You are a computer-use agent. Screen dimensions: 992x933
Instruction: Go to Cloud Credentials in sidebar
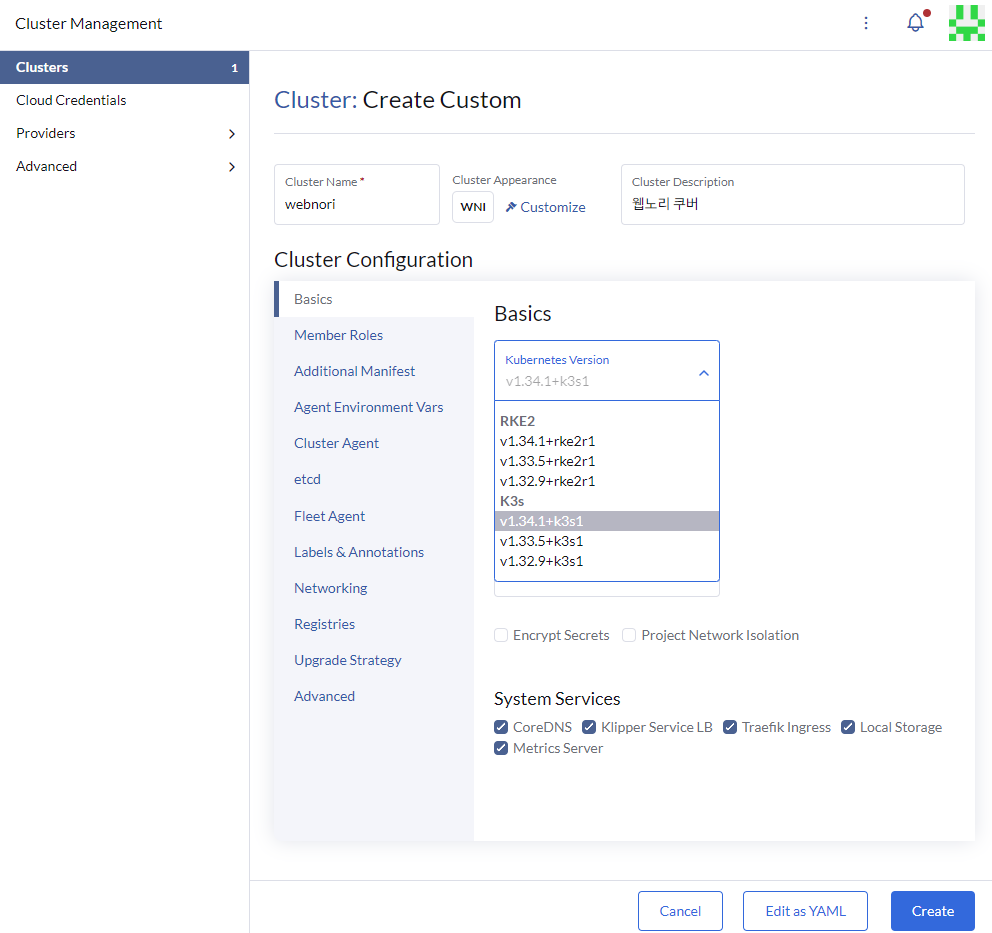(x=71, y=100)
